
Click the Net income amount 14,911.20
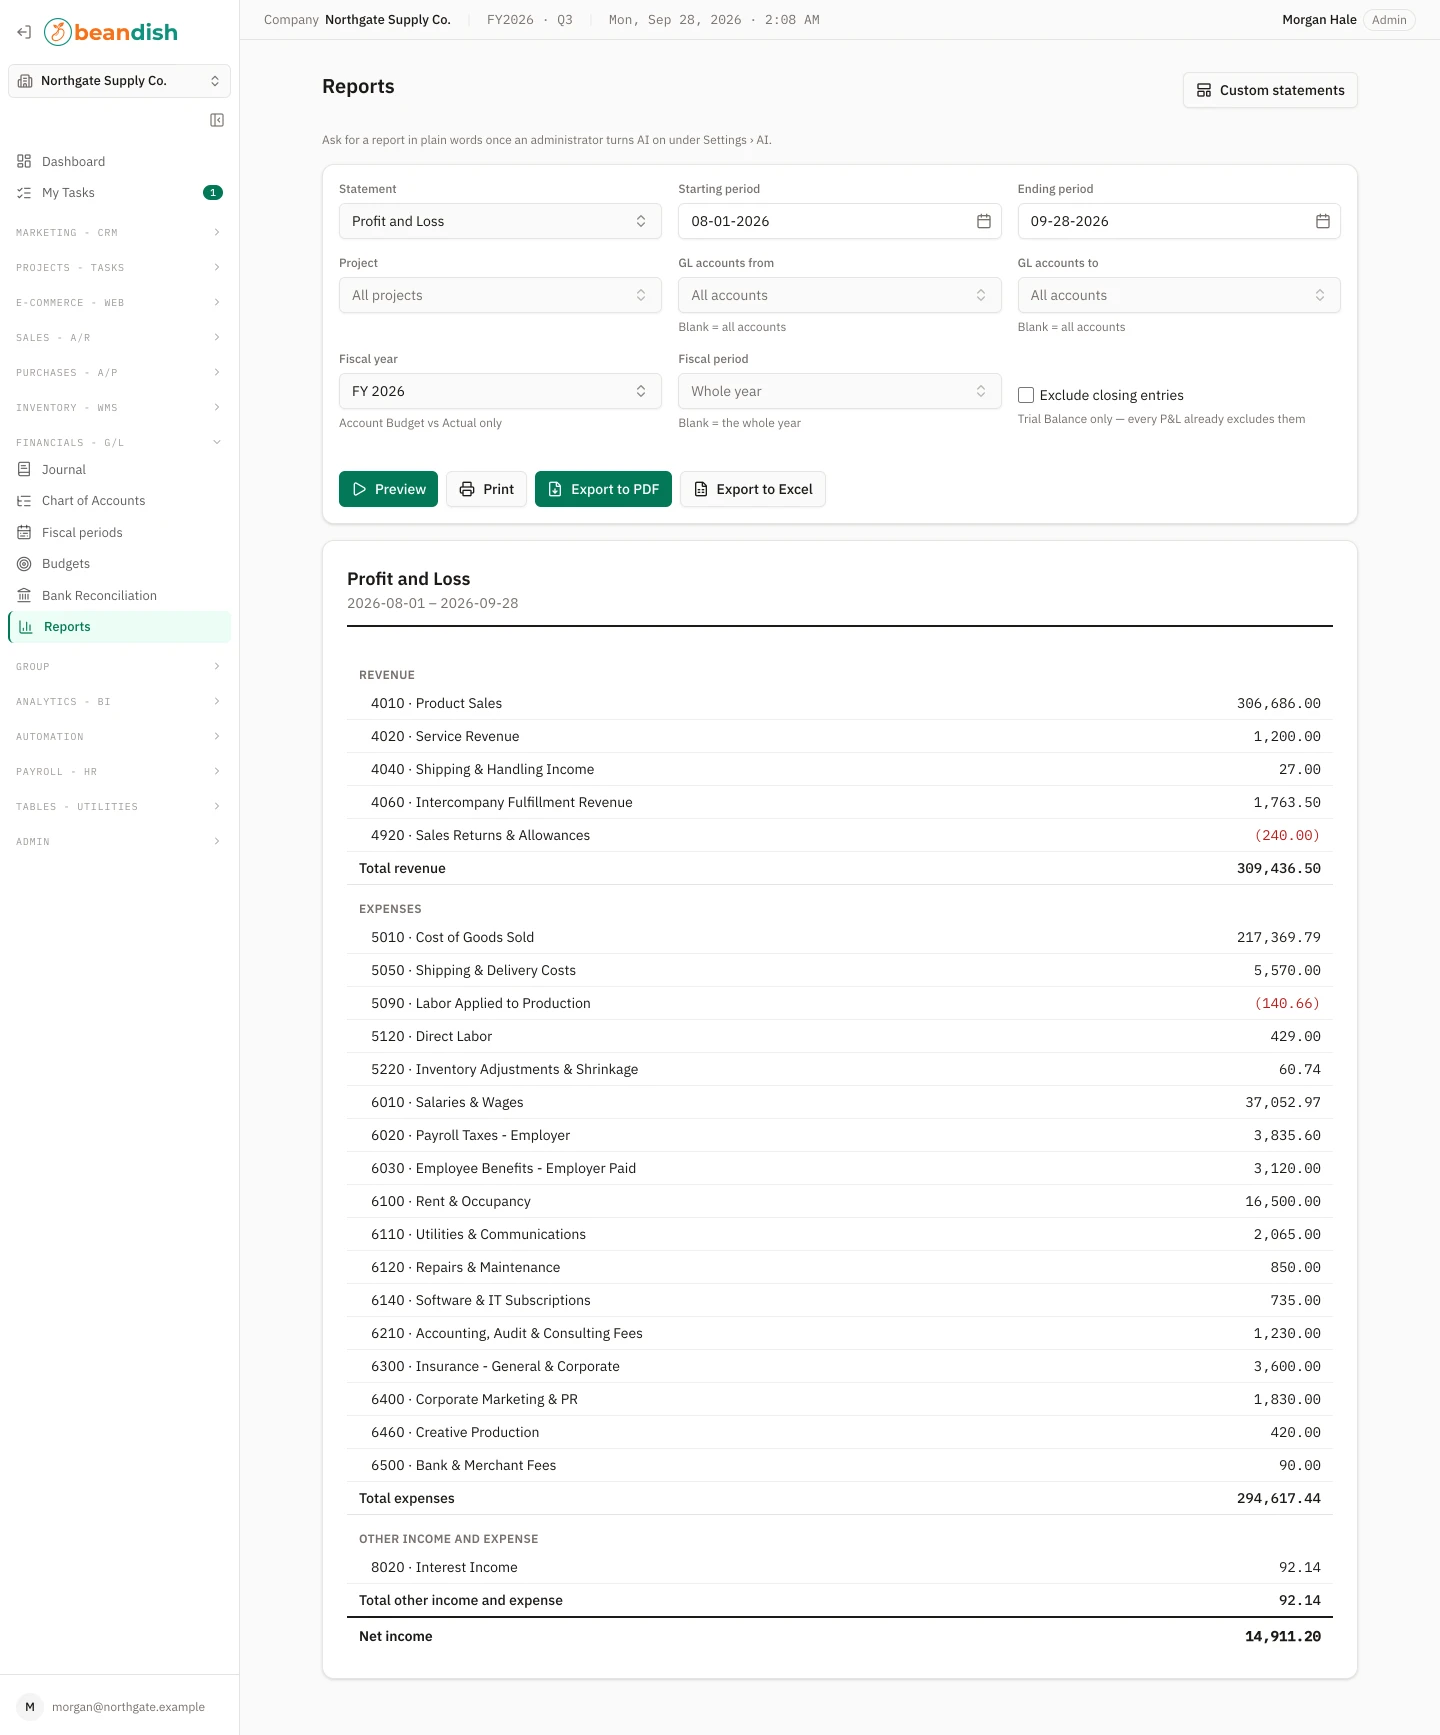[x=1283, y=1636]
